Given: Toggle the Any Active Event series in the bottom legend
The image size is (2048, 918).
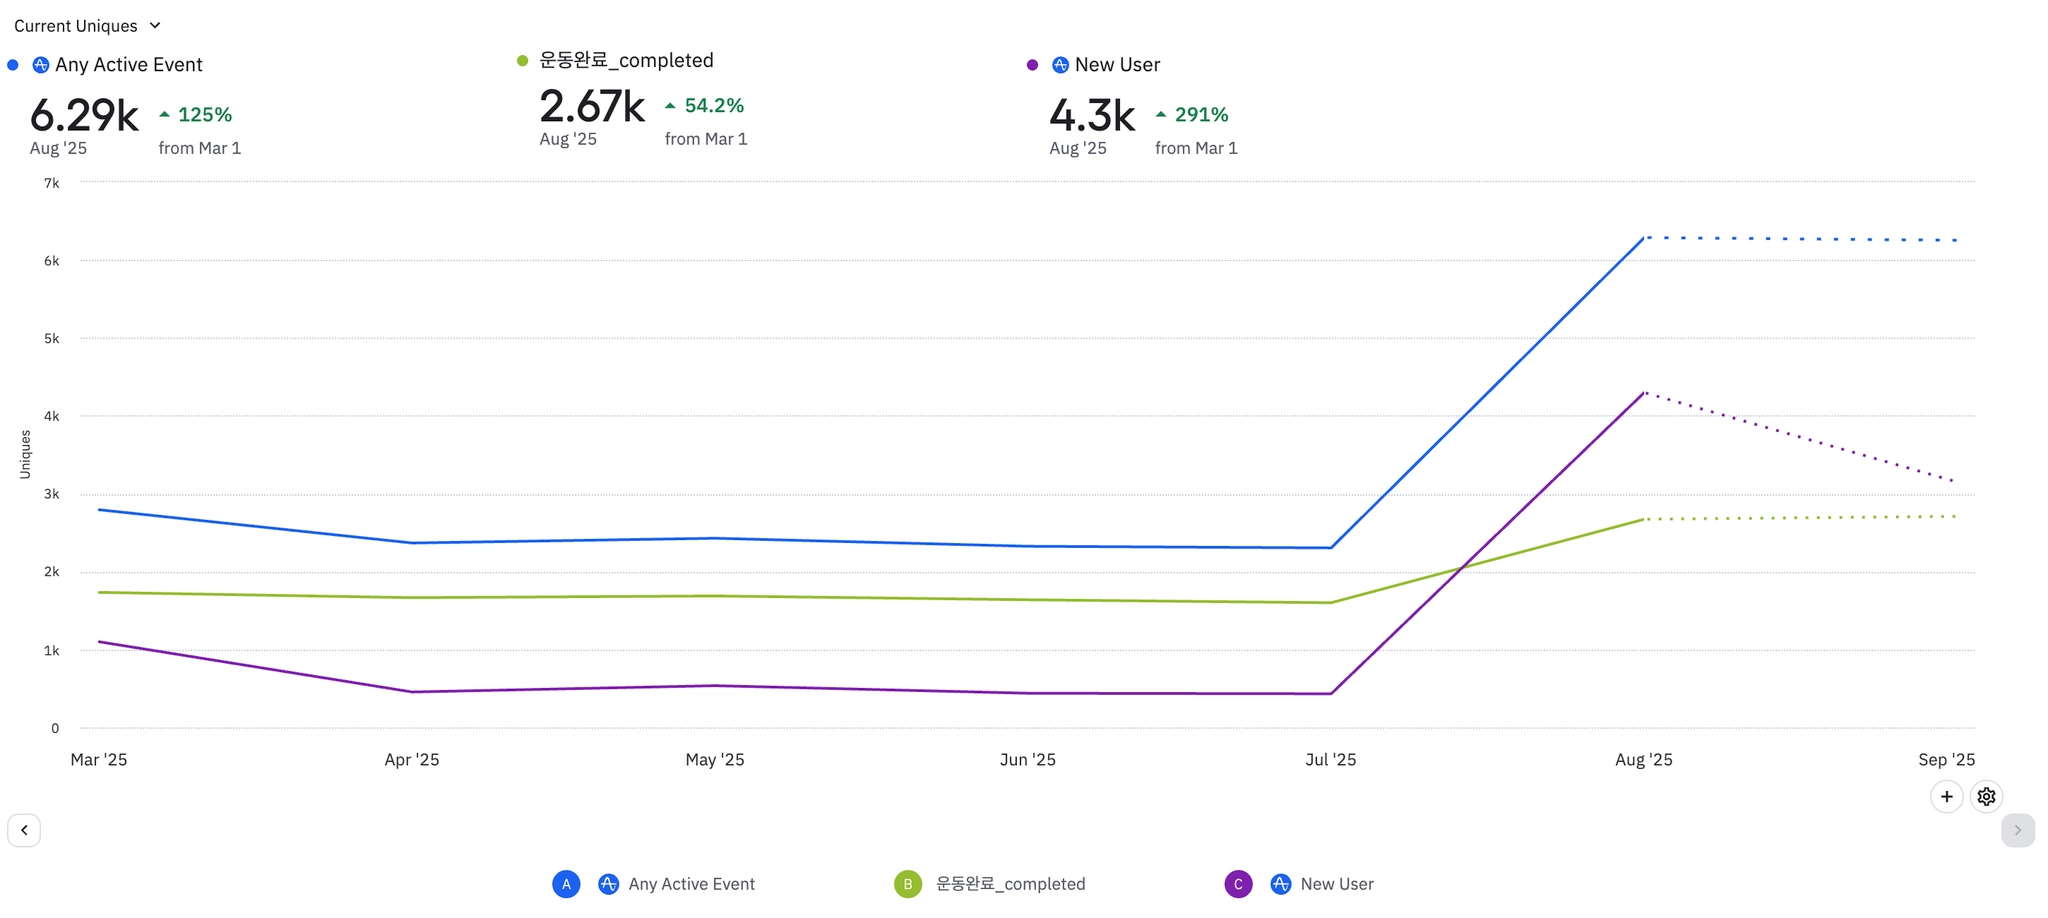Looking at the screenshot, I should coord(691,884).
